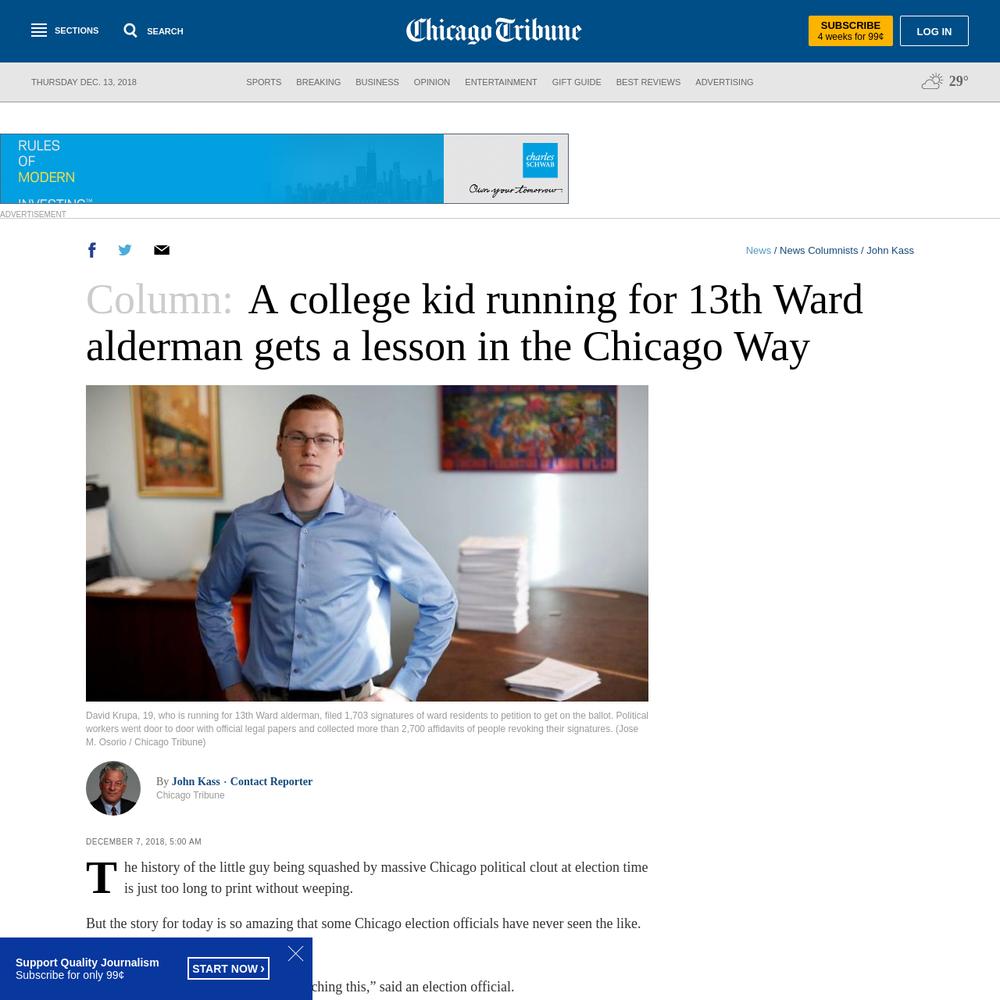This screenshot has height=1000, width=1000.
Task: Click the Subscribe 4 weeks button
Action: pyautogui.click(x=850, y=31)
